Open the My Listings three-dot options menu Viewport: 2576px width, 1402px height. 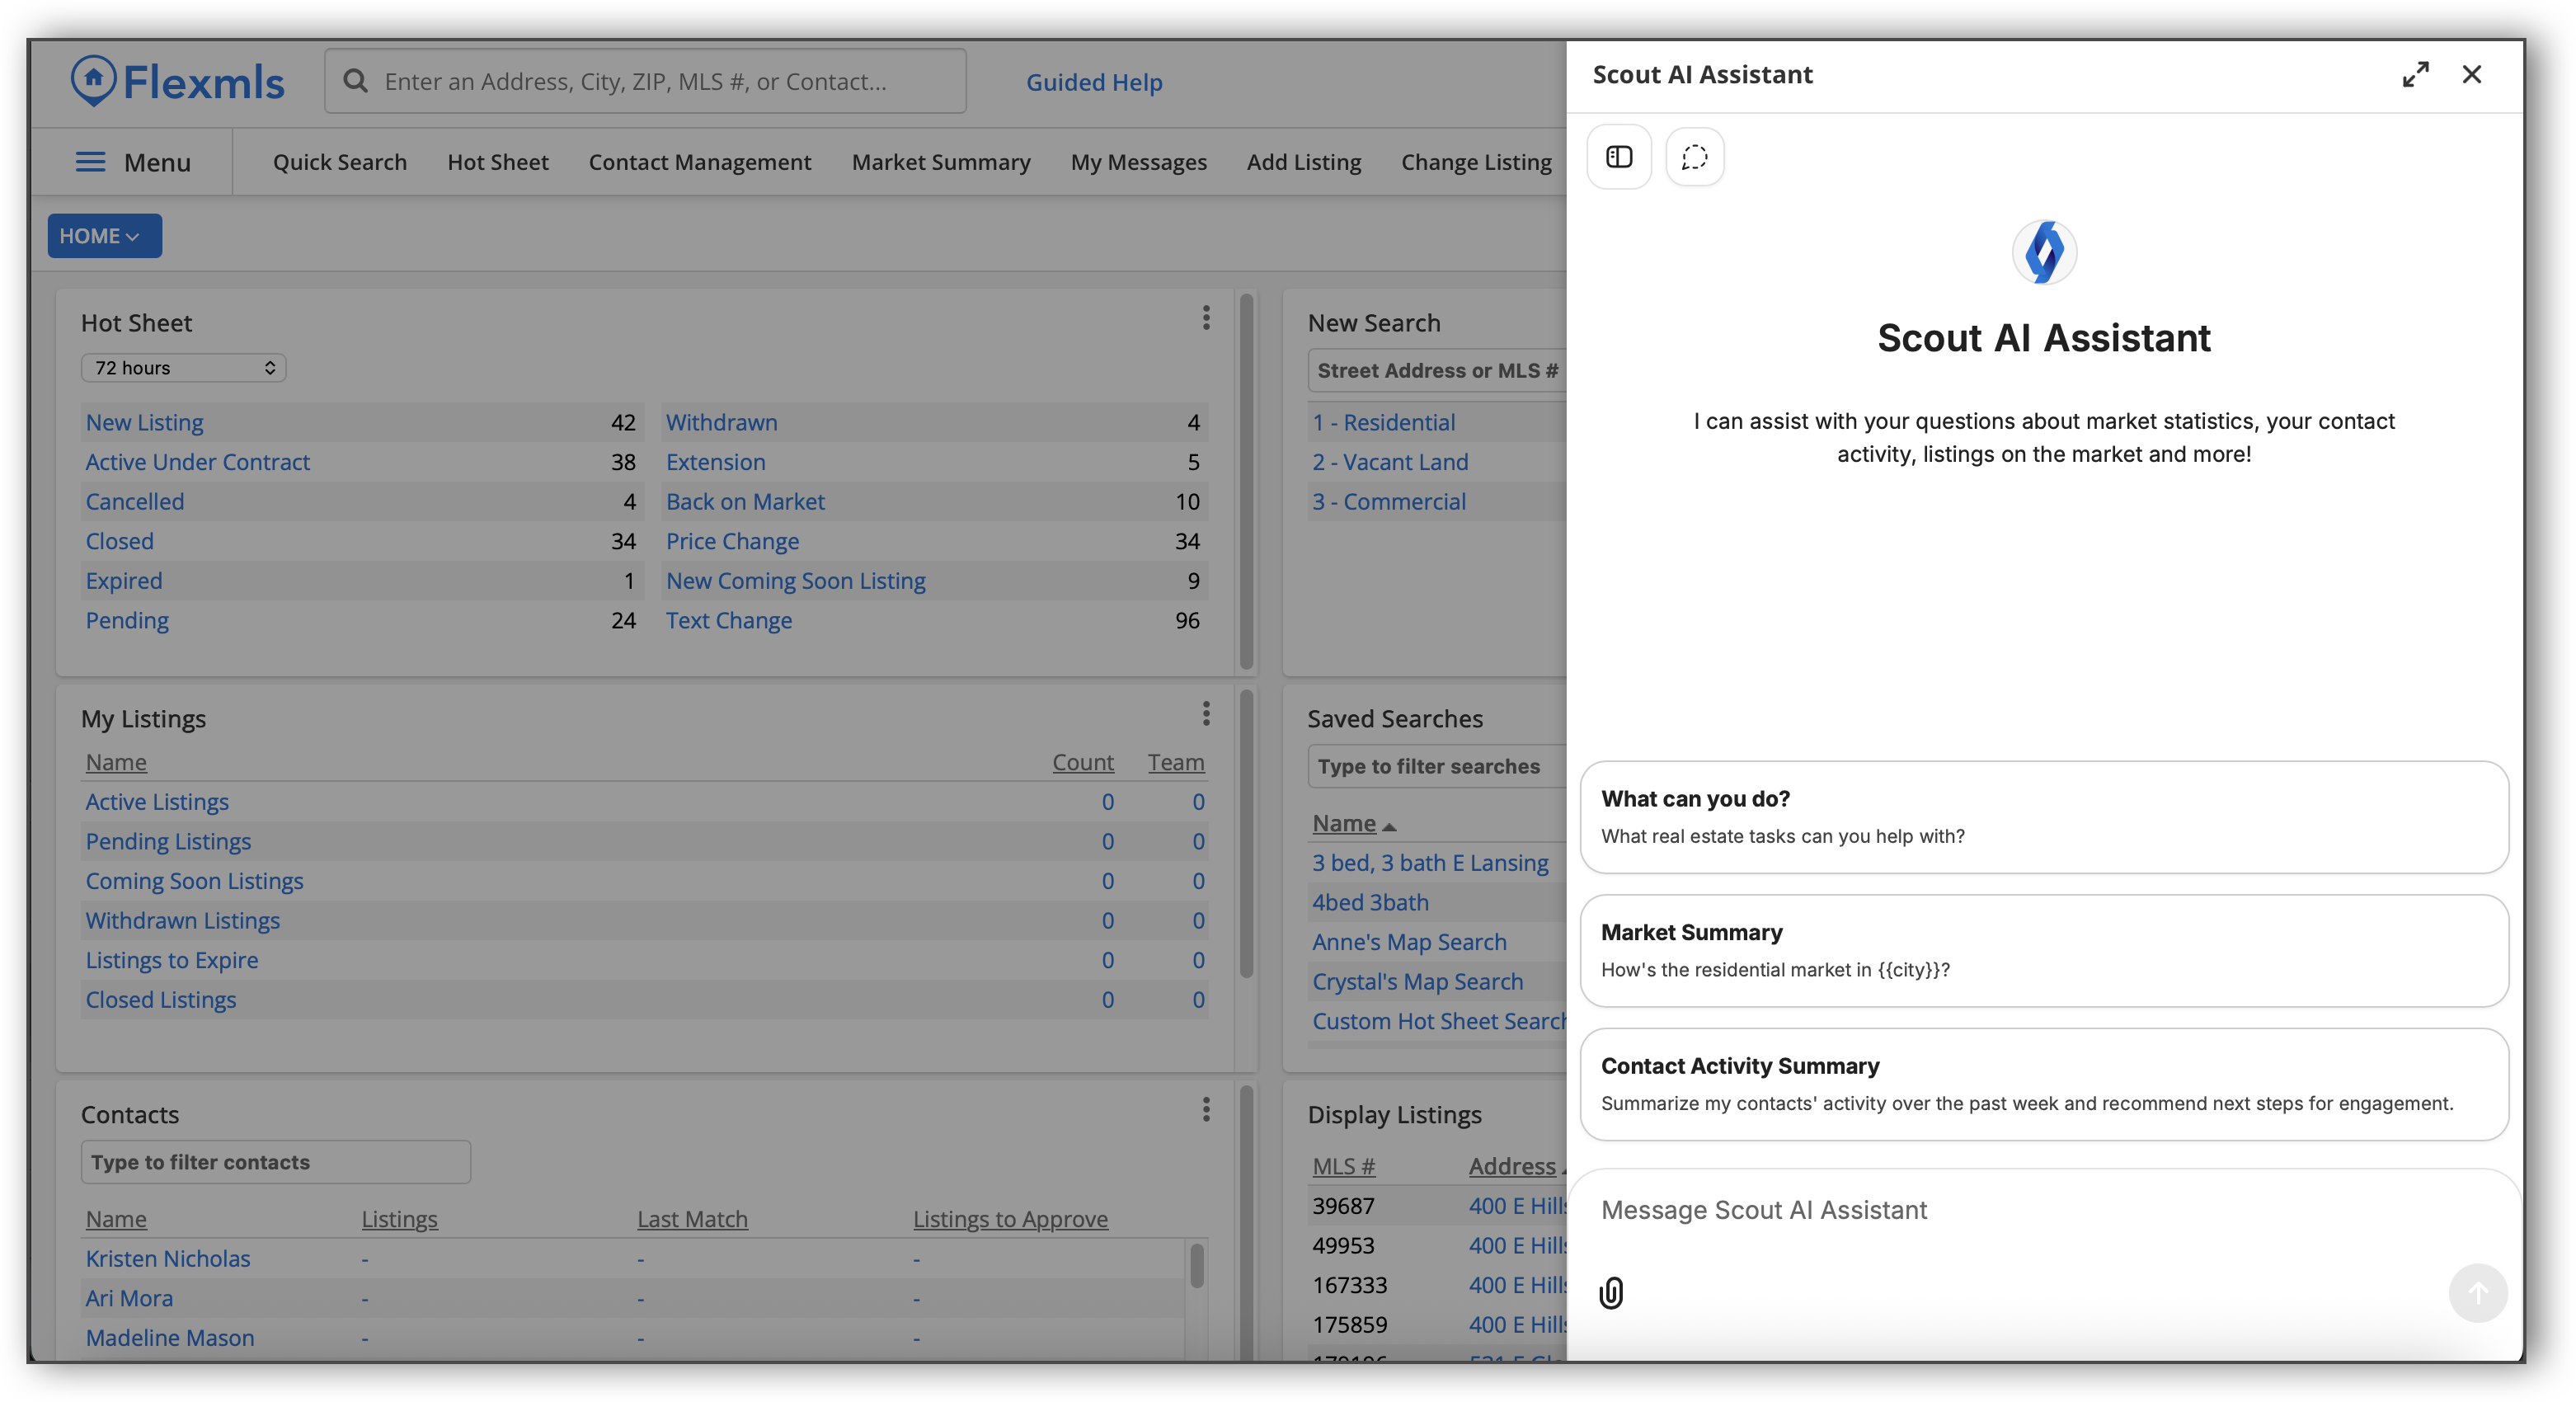1206,713
